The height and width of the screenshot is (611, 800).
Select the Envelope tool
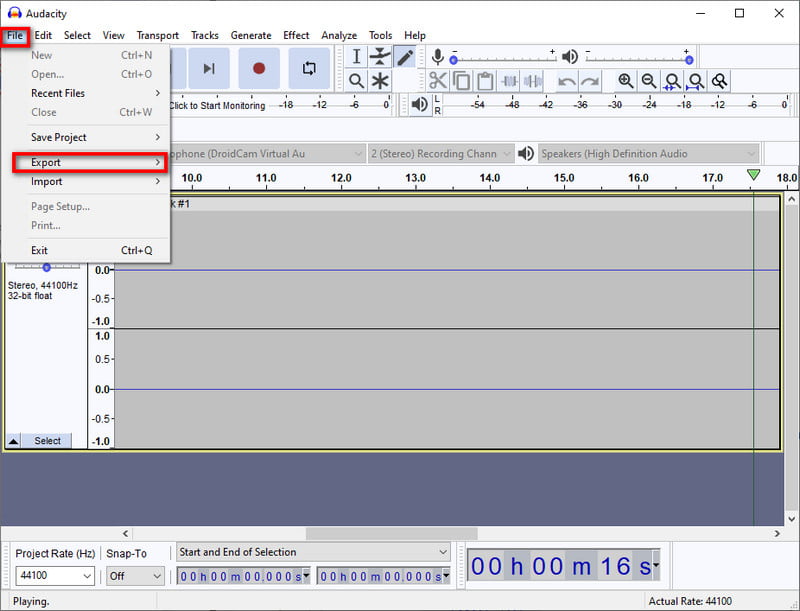(380, 57)
